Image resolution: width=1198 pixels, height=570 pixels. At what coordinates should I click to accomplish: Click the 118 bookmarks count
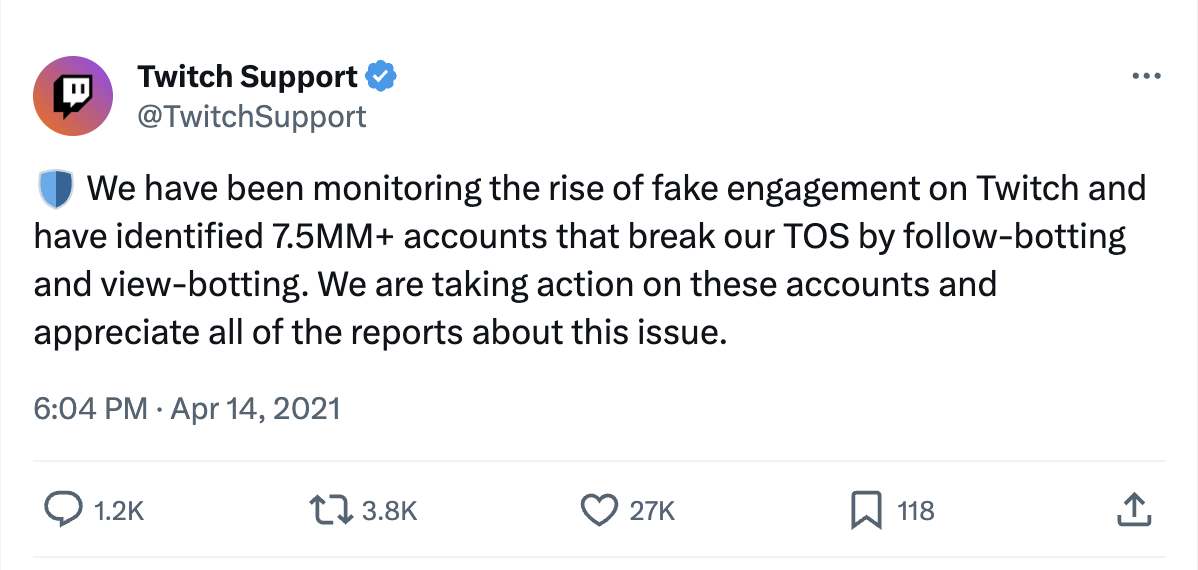[916, 512]
